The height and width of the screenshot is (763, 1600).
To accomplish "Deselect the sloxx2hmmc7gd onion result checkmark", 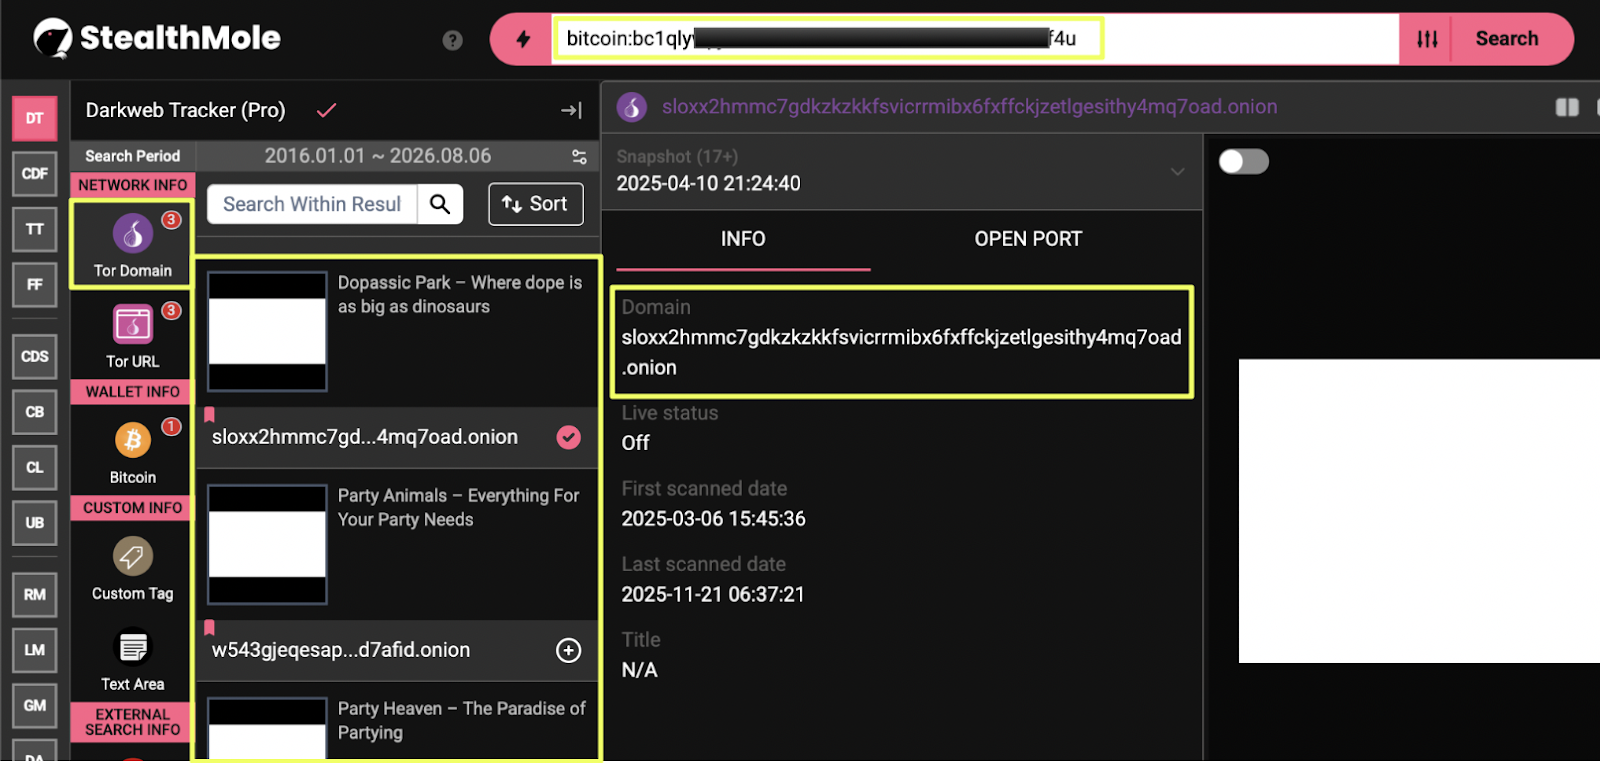I will (x=569, y=437).
